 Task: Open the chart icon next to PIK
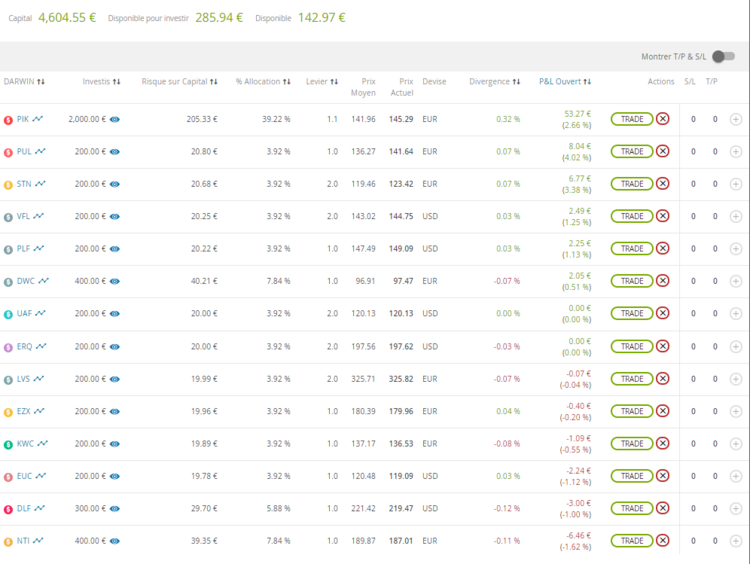pyautogui.click(x=38, y=119)
